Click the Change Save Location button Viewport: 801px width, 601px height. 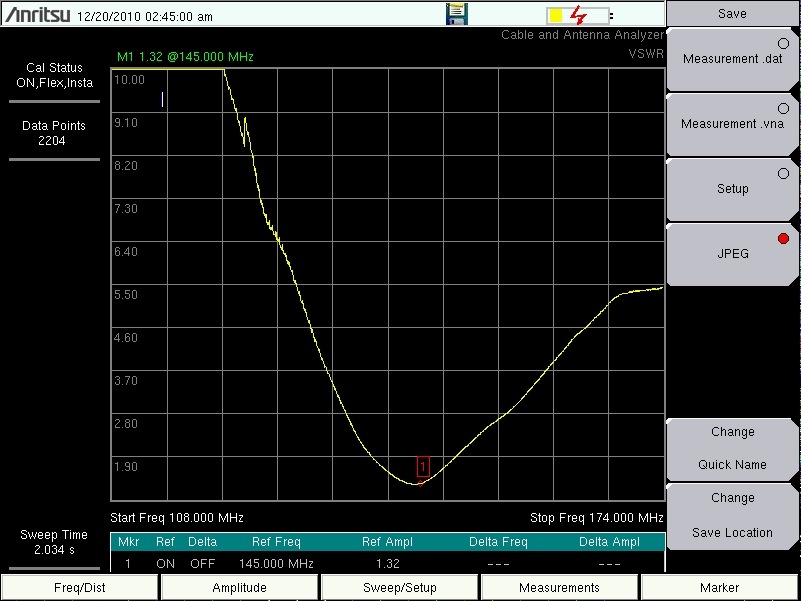click(732, 515)
